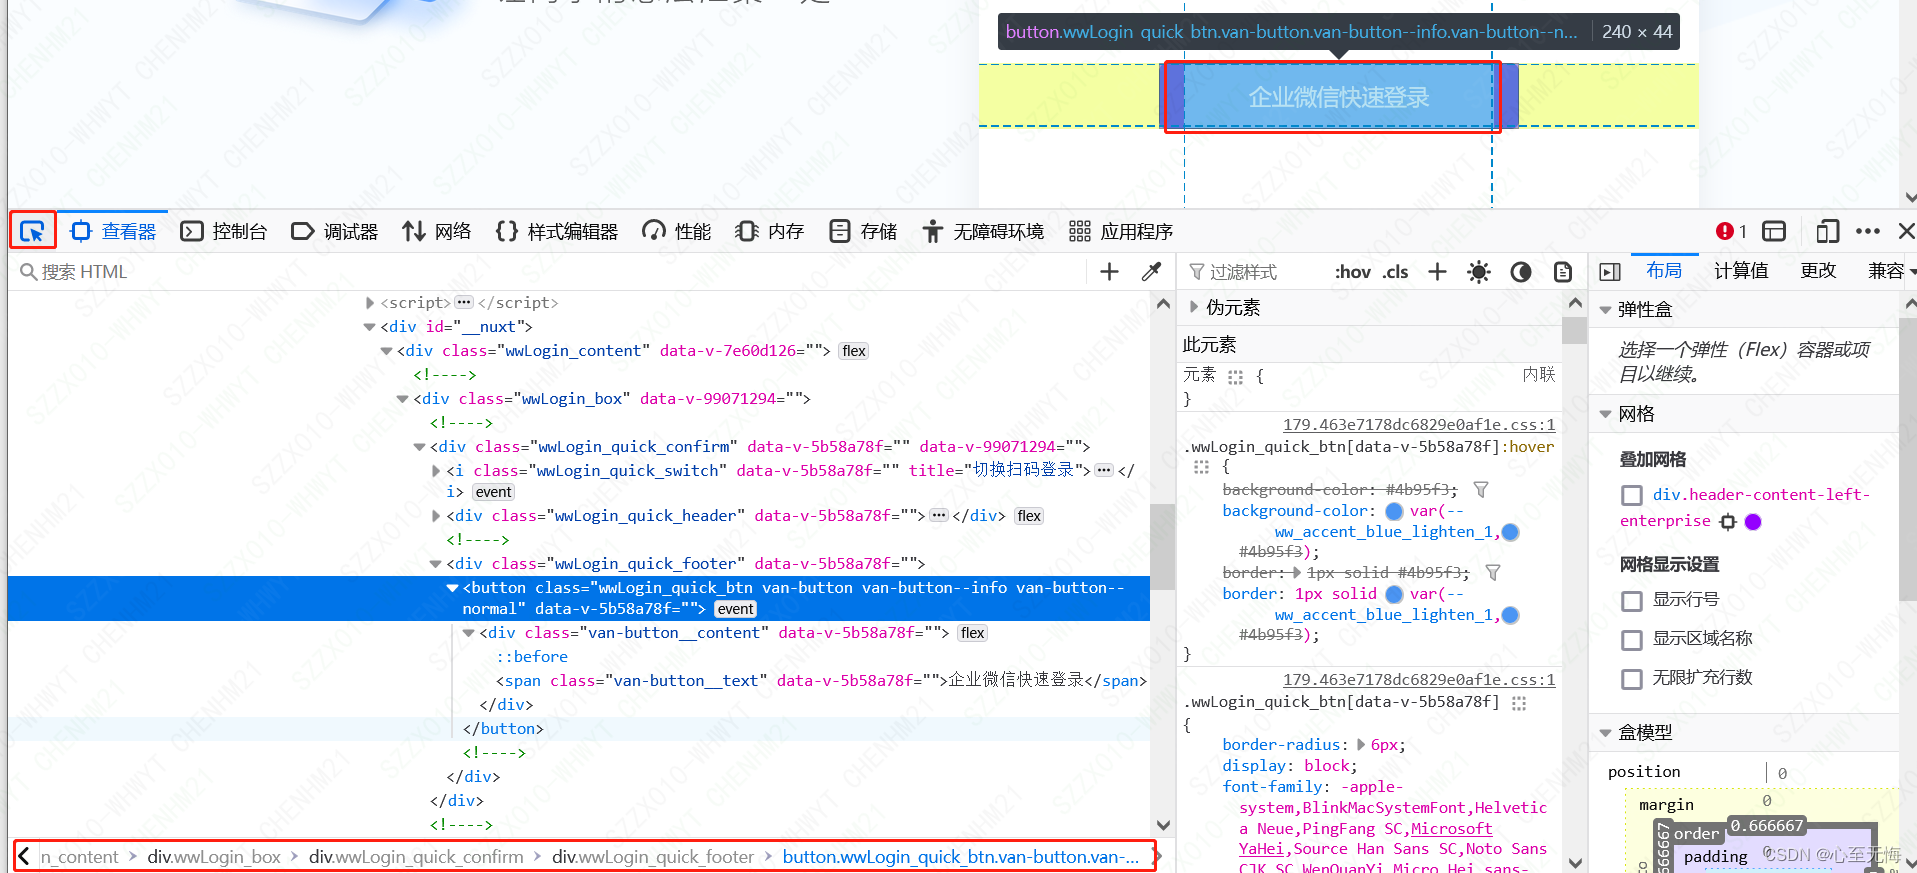Screen dimensions: 1917x873
Task: Open the 性能 performance tab
Action: pyautogui.click(x=677, y=231)
